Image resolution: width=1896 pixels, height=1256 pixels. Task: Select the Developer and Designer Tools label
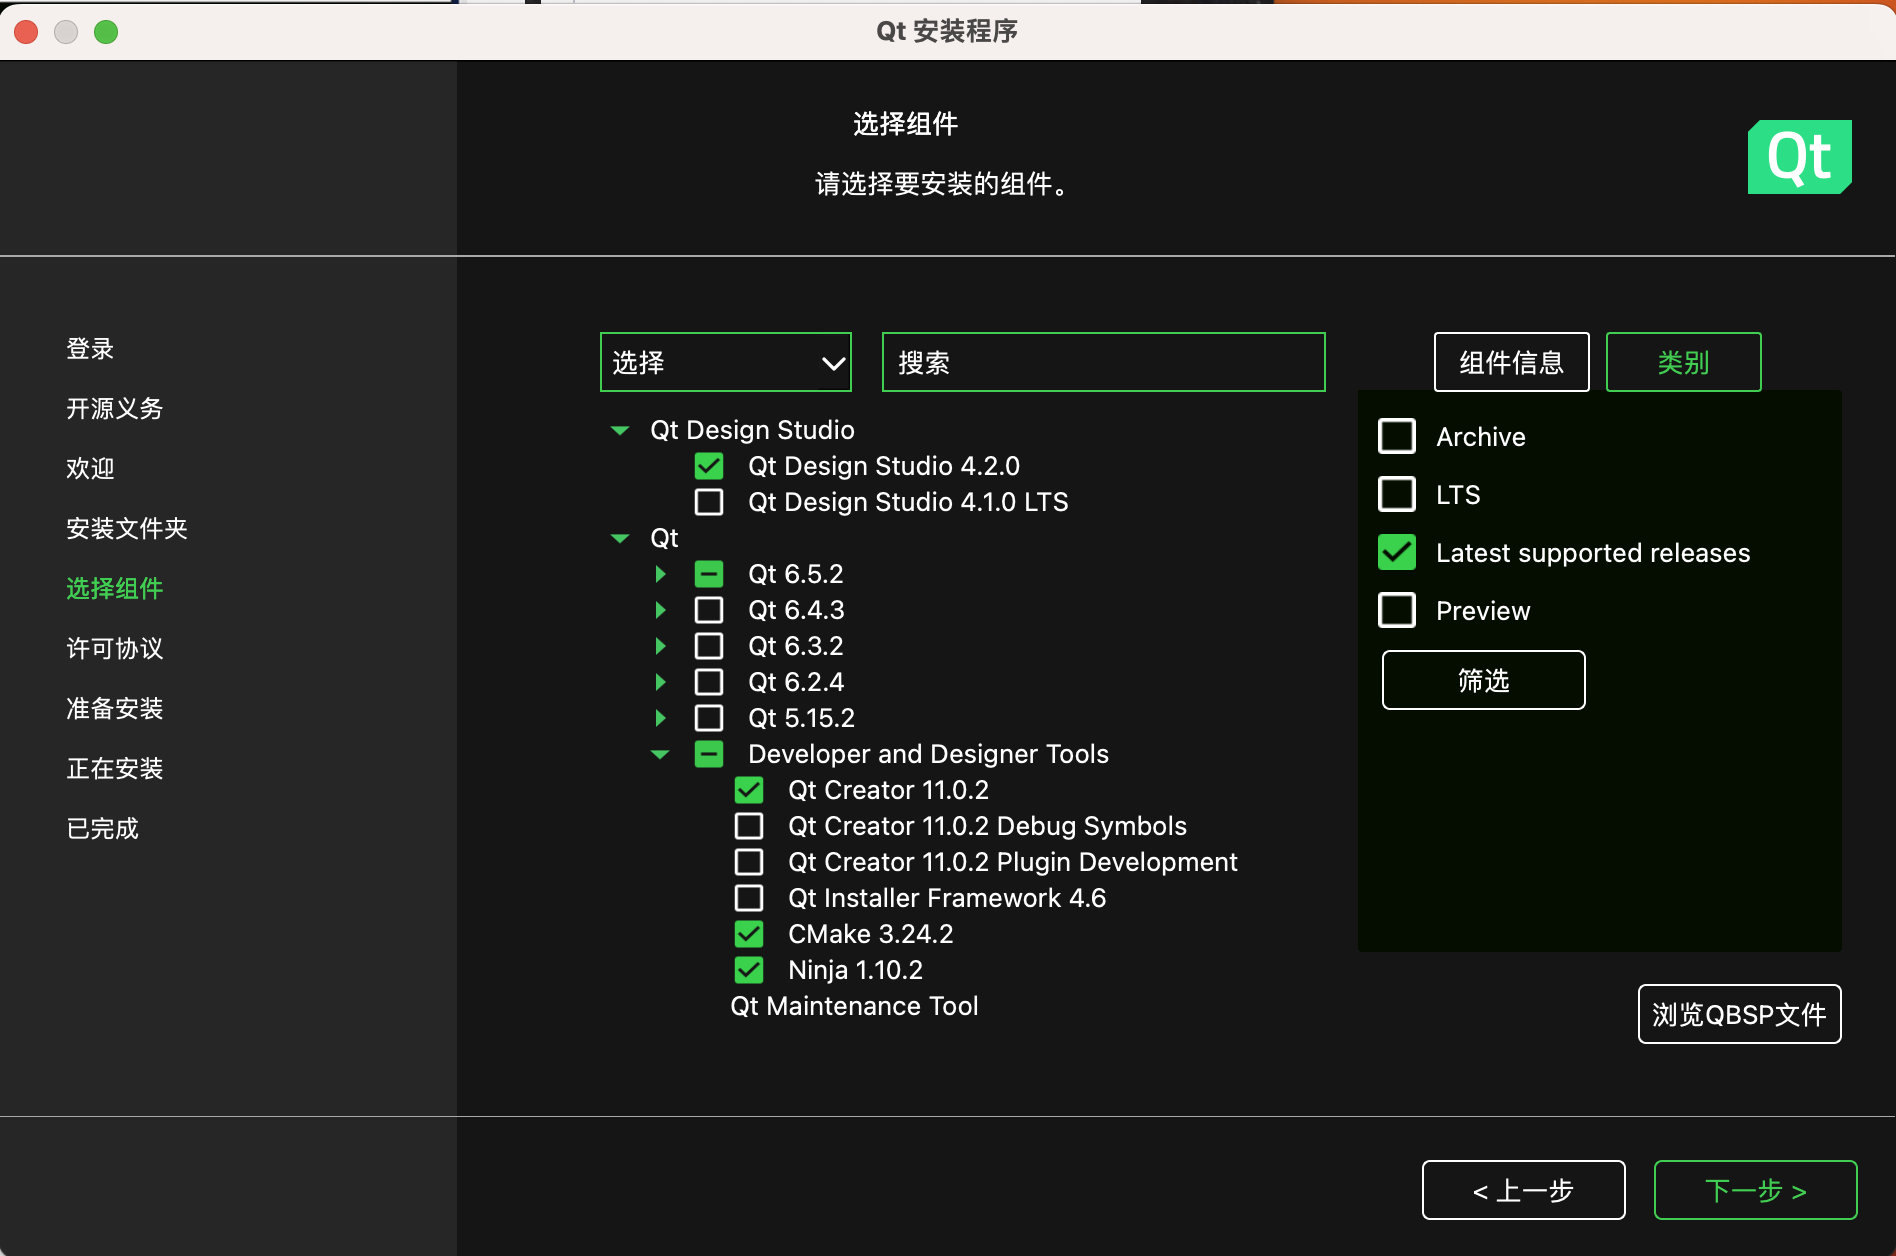click(928, 754)
